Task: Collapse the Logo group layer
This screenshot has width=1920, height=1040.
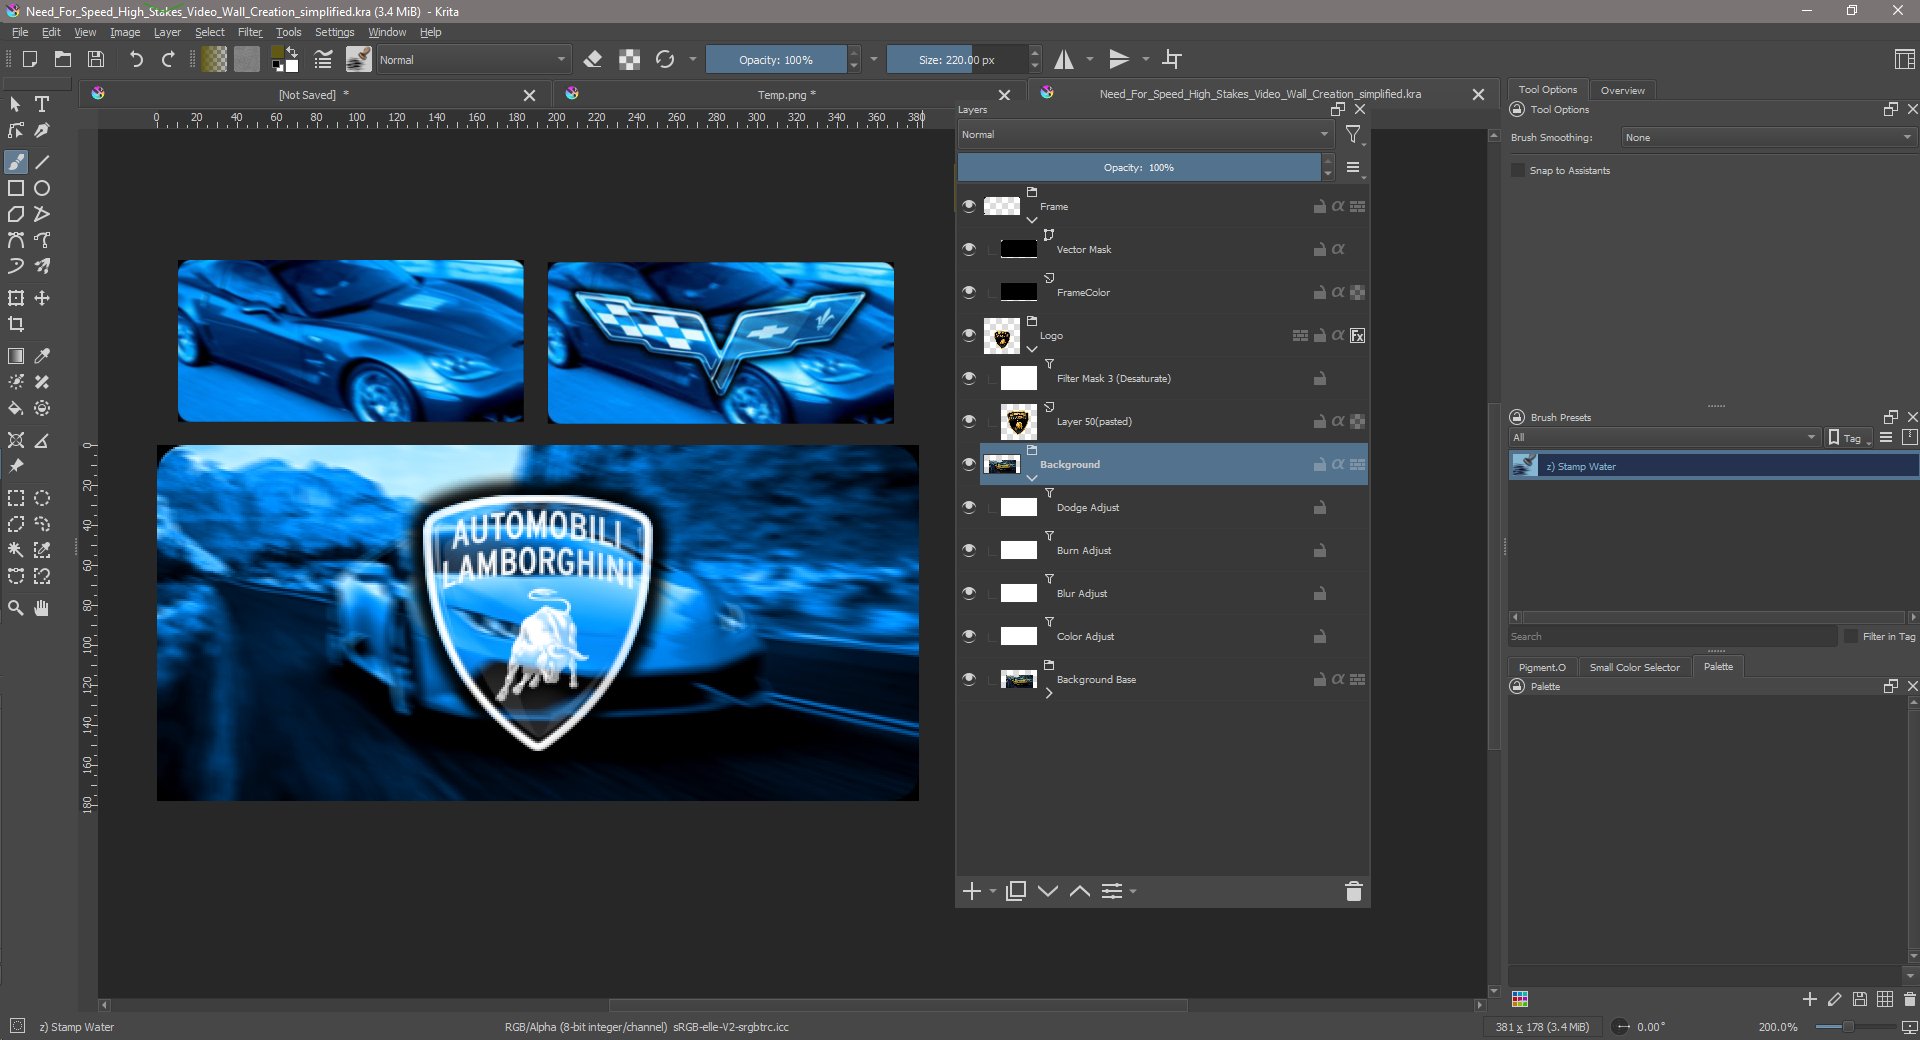Action: (x=1032, y=349)
